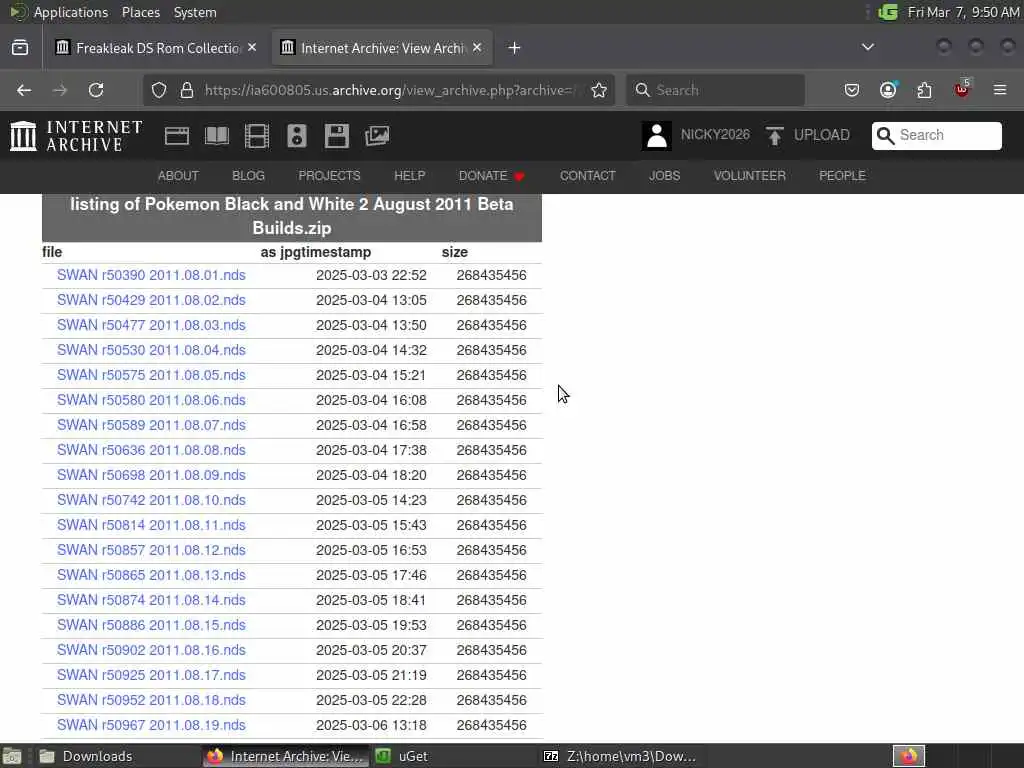The width and height of the screenshot is (1024, 768).
Task: Open SWAN r50742 2011.08.10.nds
Action: (x=151, y=500)
